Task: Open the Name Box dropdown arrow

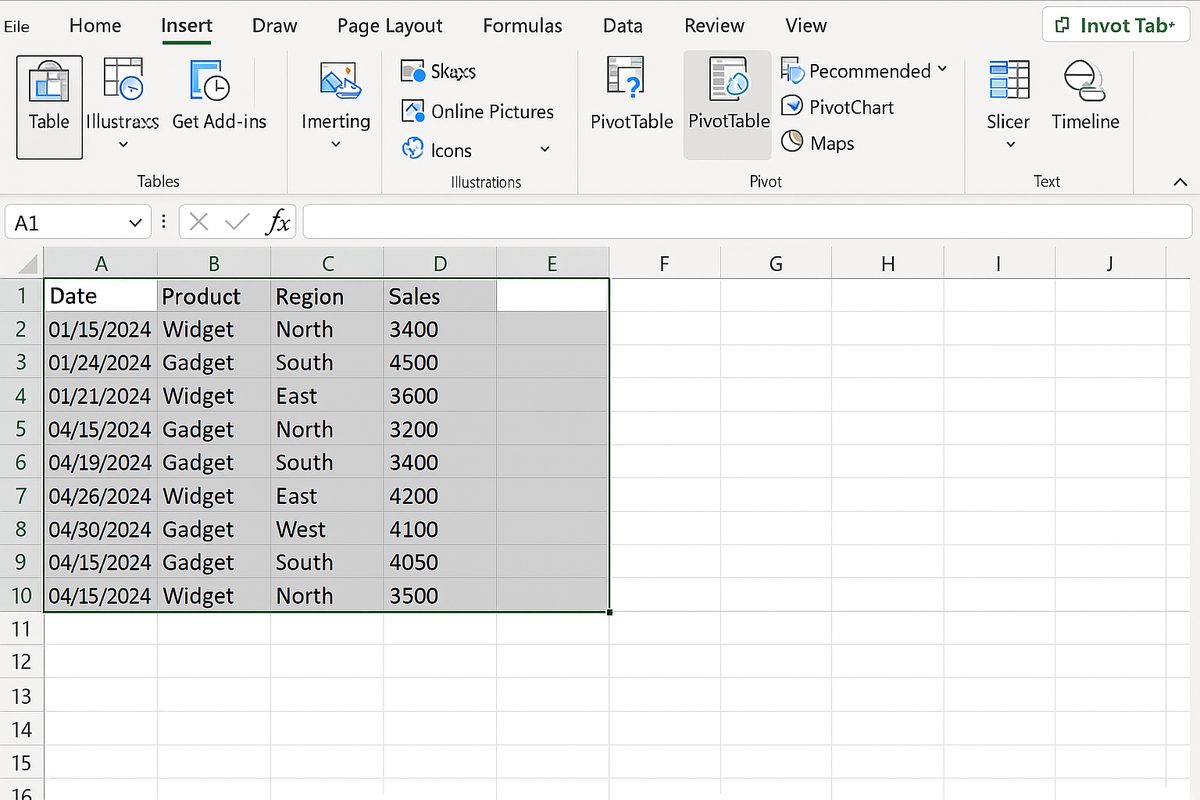Action: pyautogui.click(x=136, y=223)
